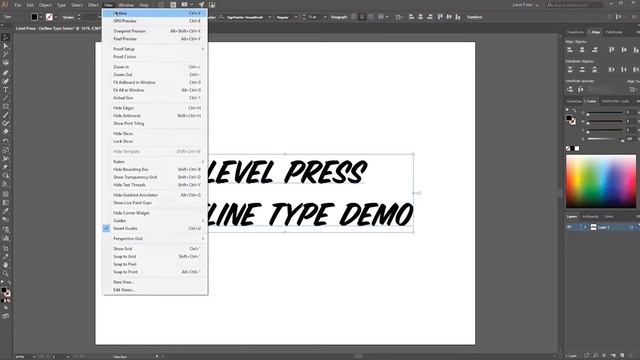Toggle Hide Artboards option
Screen dimensions: 640x360
click(x=155, y=116)
